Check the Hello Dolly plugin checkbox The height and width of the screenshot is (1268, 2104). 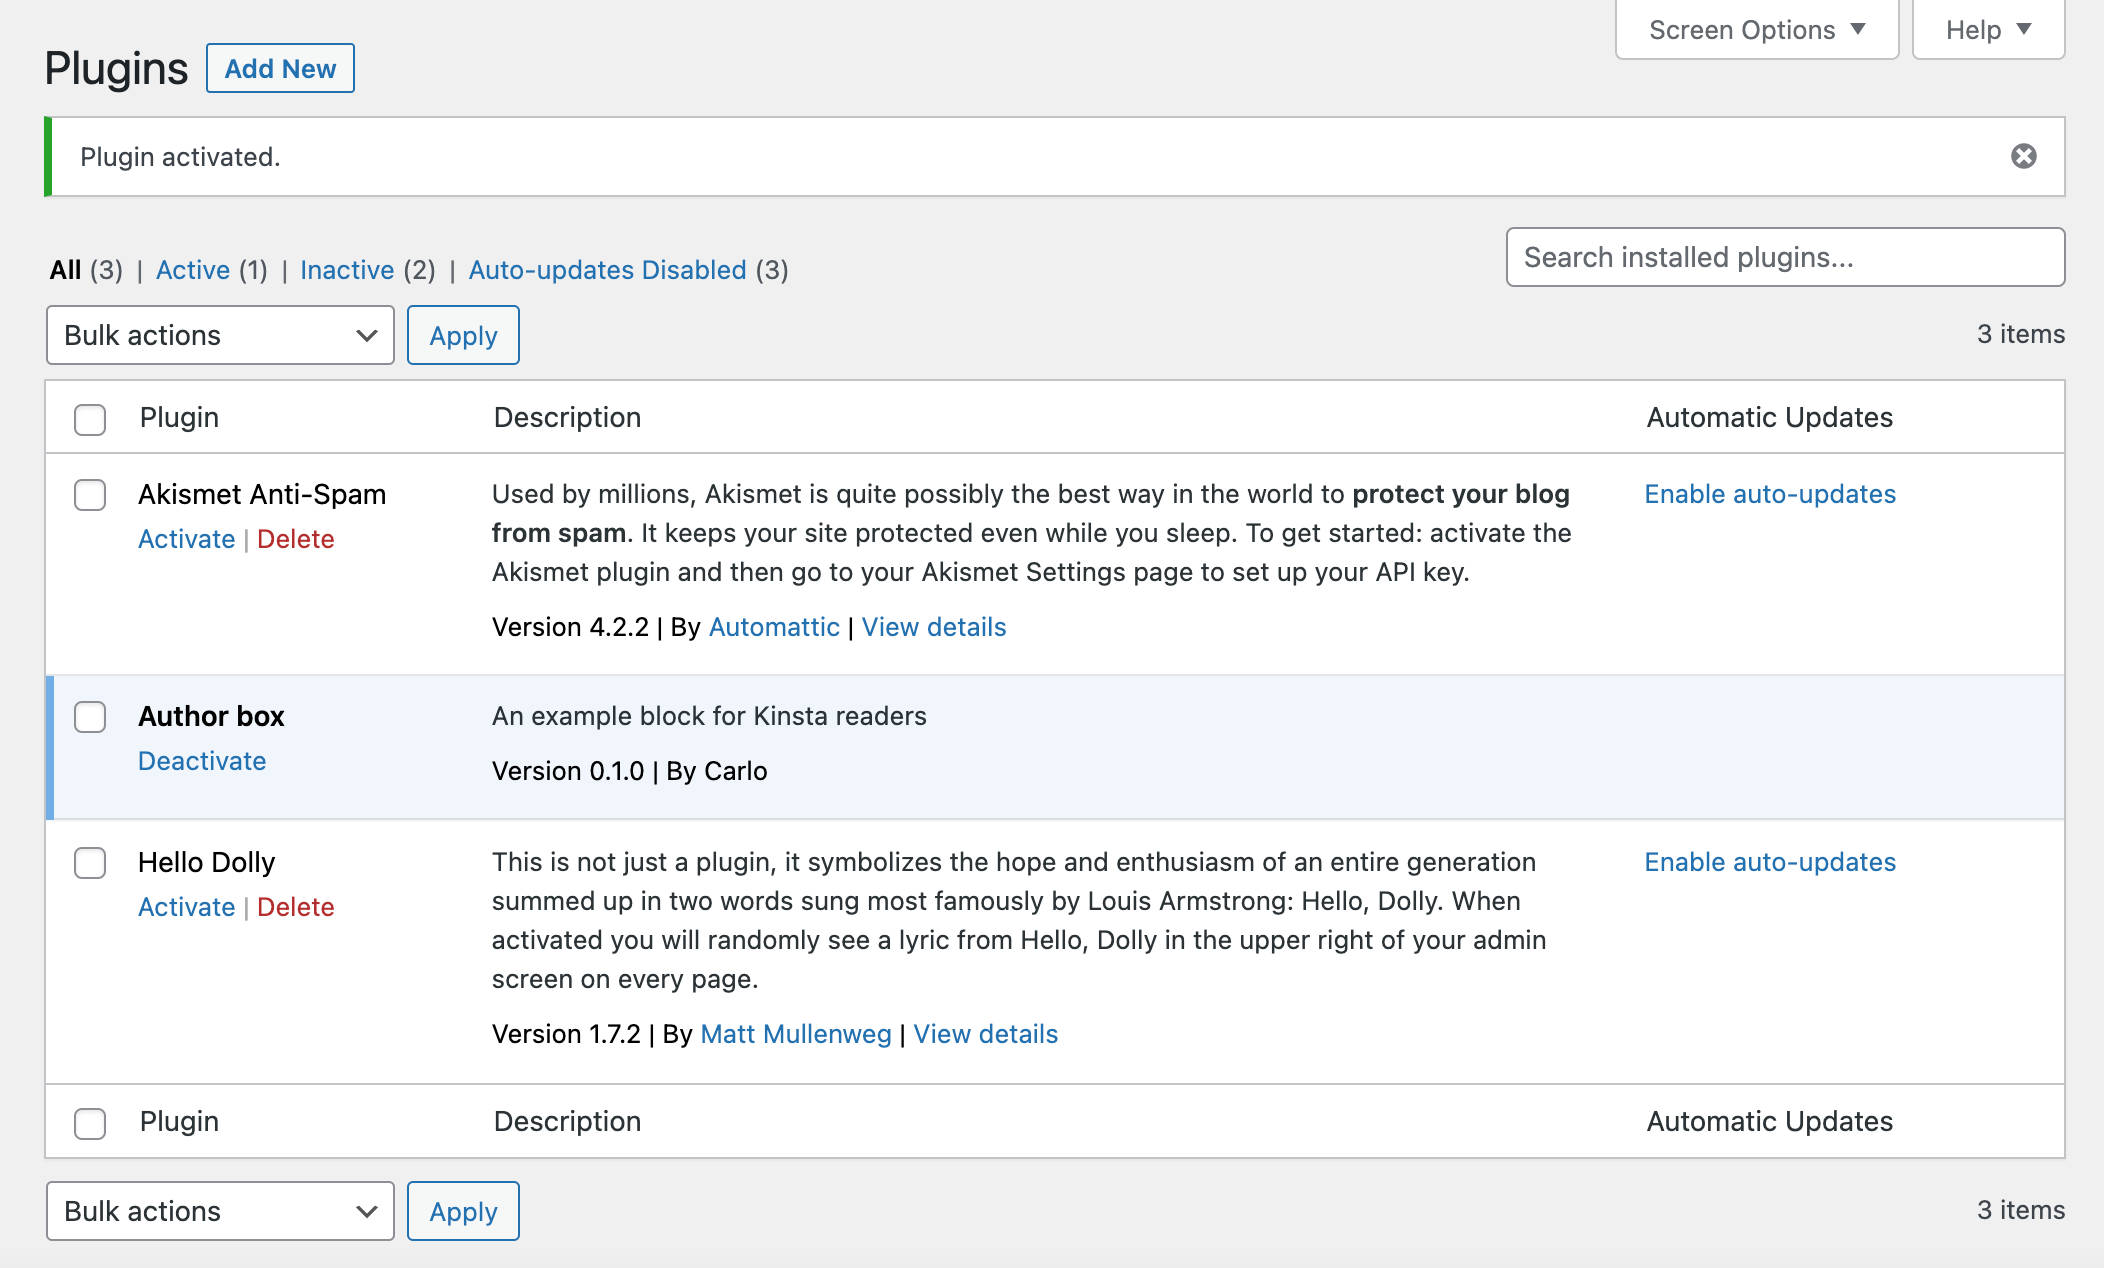[x=90, y=859]
